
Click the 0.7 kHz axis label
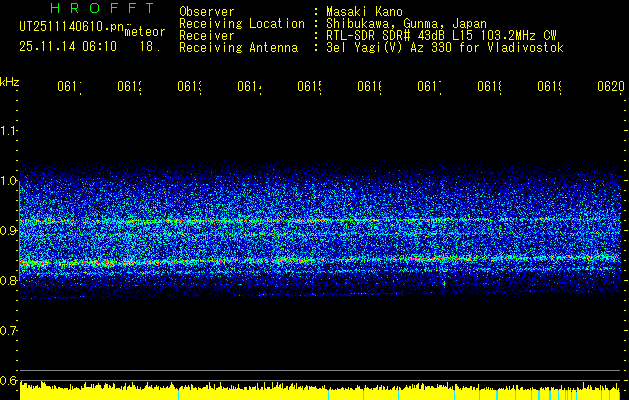pos(8,331)
